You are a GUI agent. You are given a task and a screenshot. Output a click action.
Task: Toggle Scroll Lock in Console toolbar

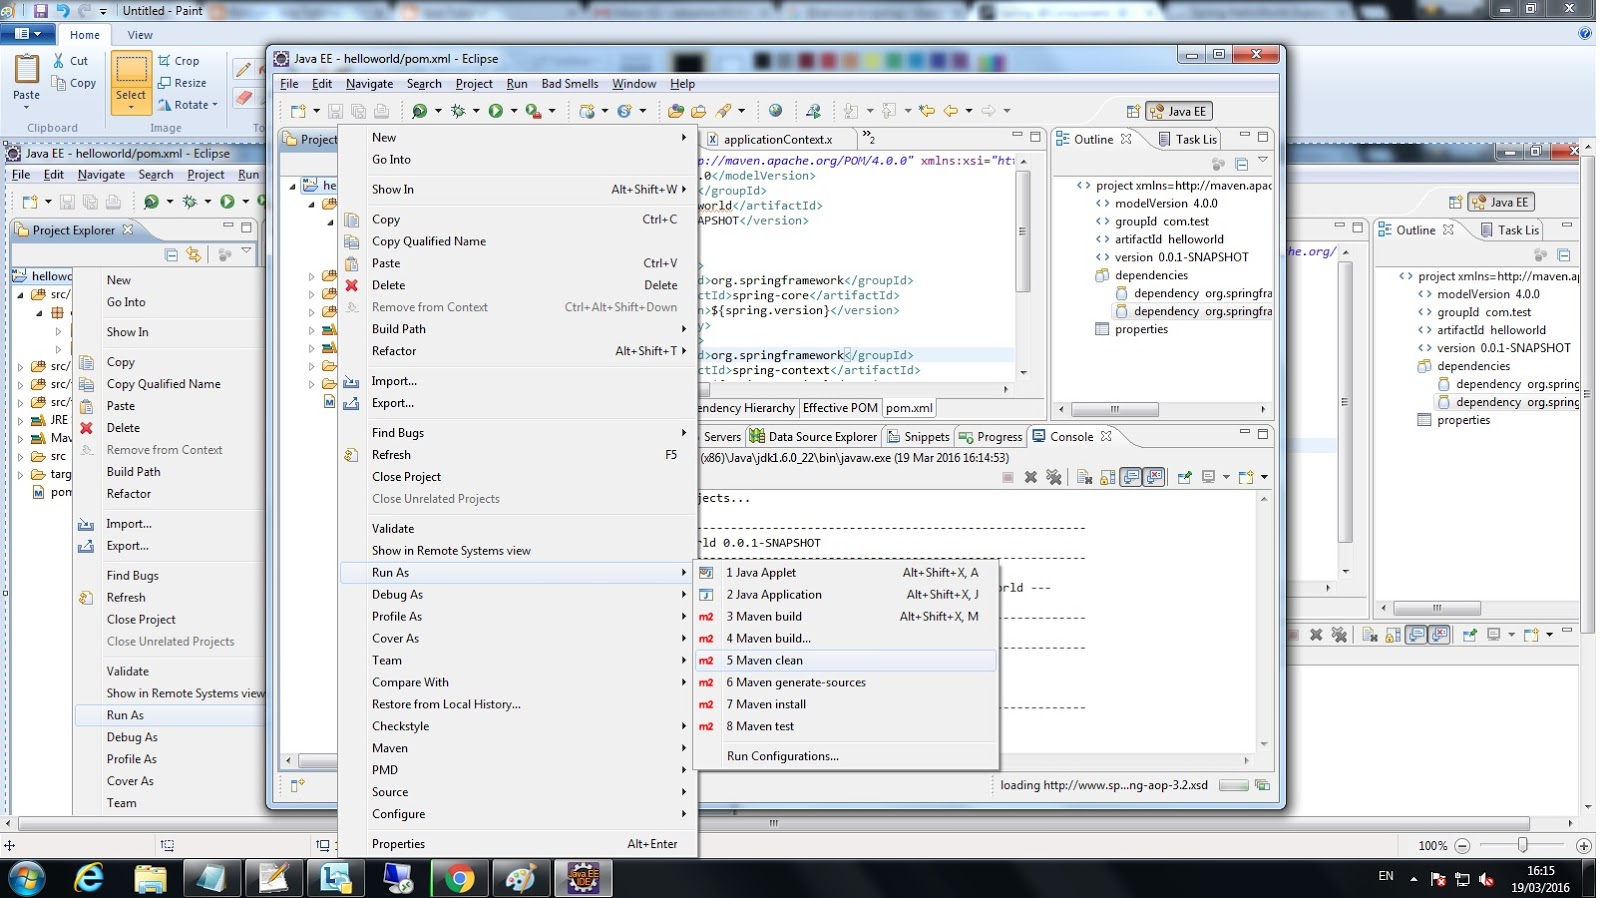coord(1108,477)
